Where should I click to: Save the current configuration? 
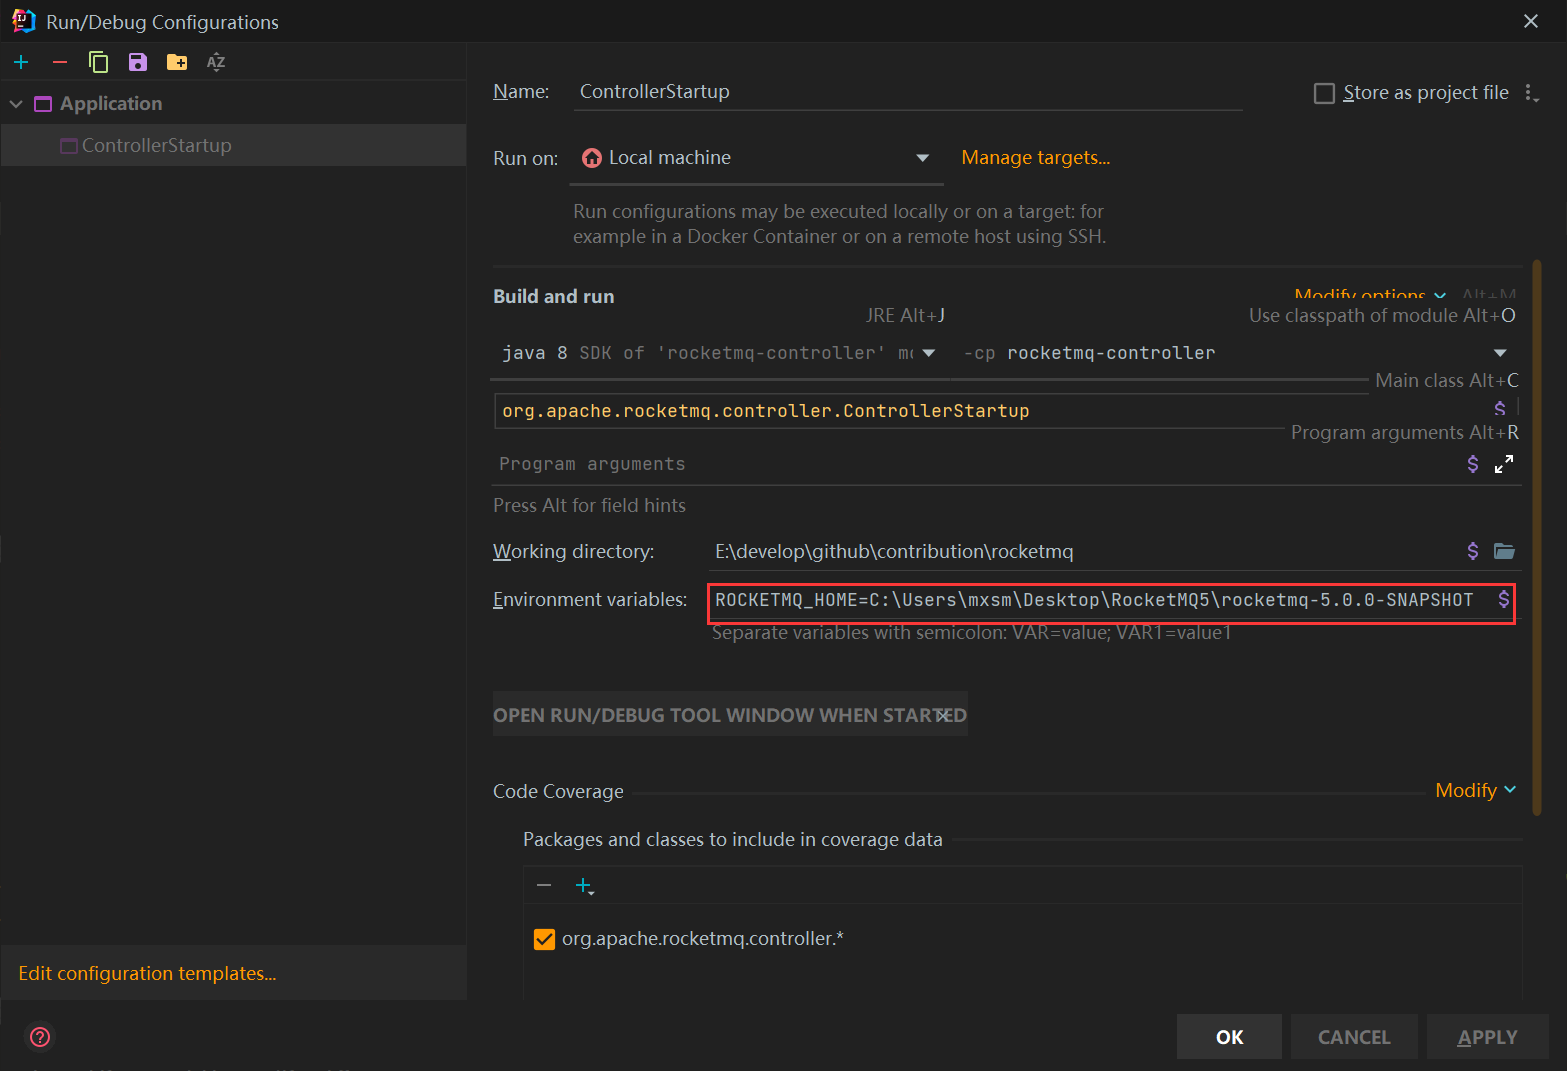[137, 61]
